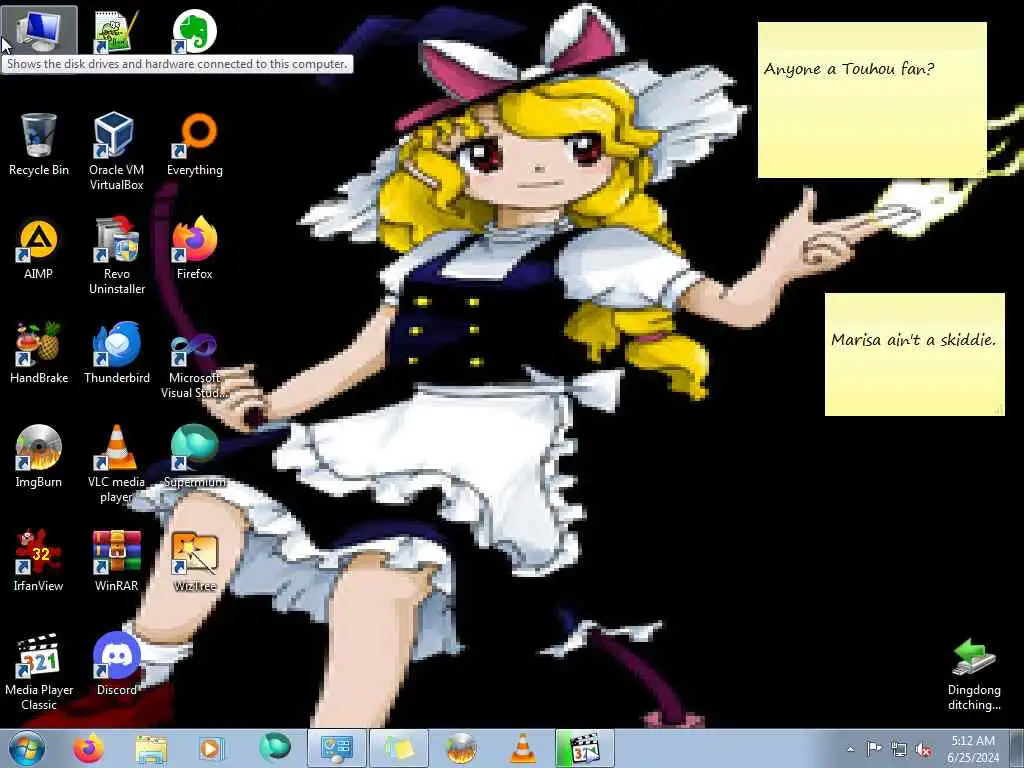The image size is (1024, 768).
Task: Select the IrfanView desktop shortcut
Action: [x=39, y=560]
